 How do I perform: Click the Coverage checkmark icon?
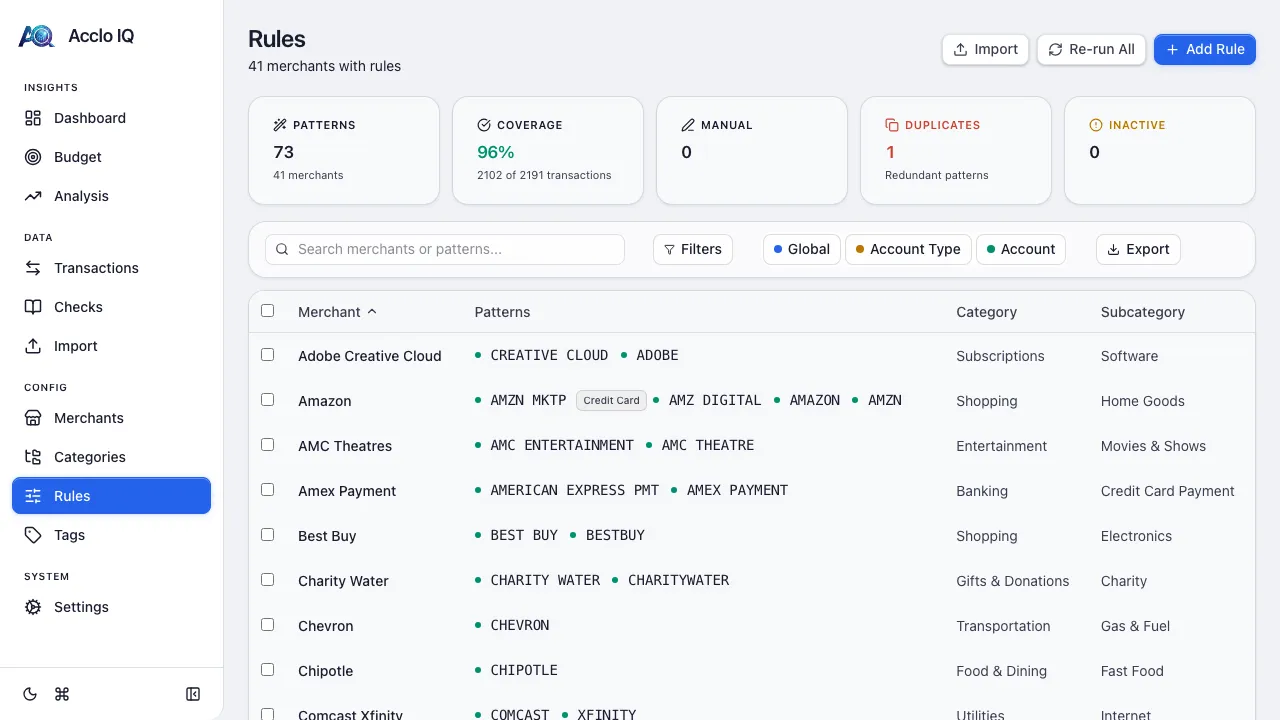pyautogui.click(x=484, y=125)
